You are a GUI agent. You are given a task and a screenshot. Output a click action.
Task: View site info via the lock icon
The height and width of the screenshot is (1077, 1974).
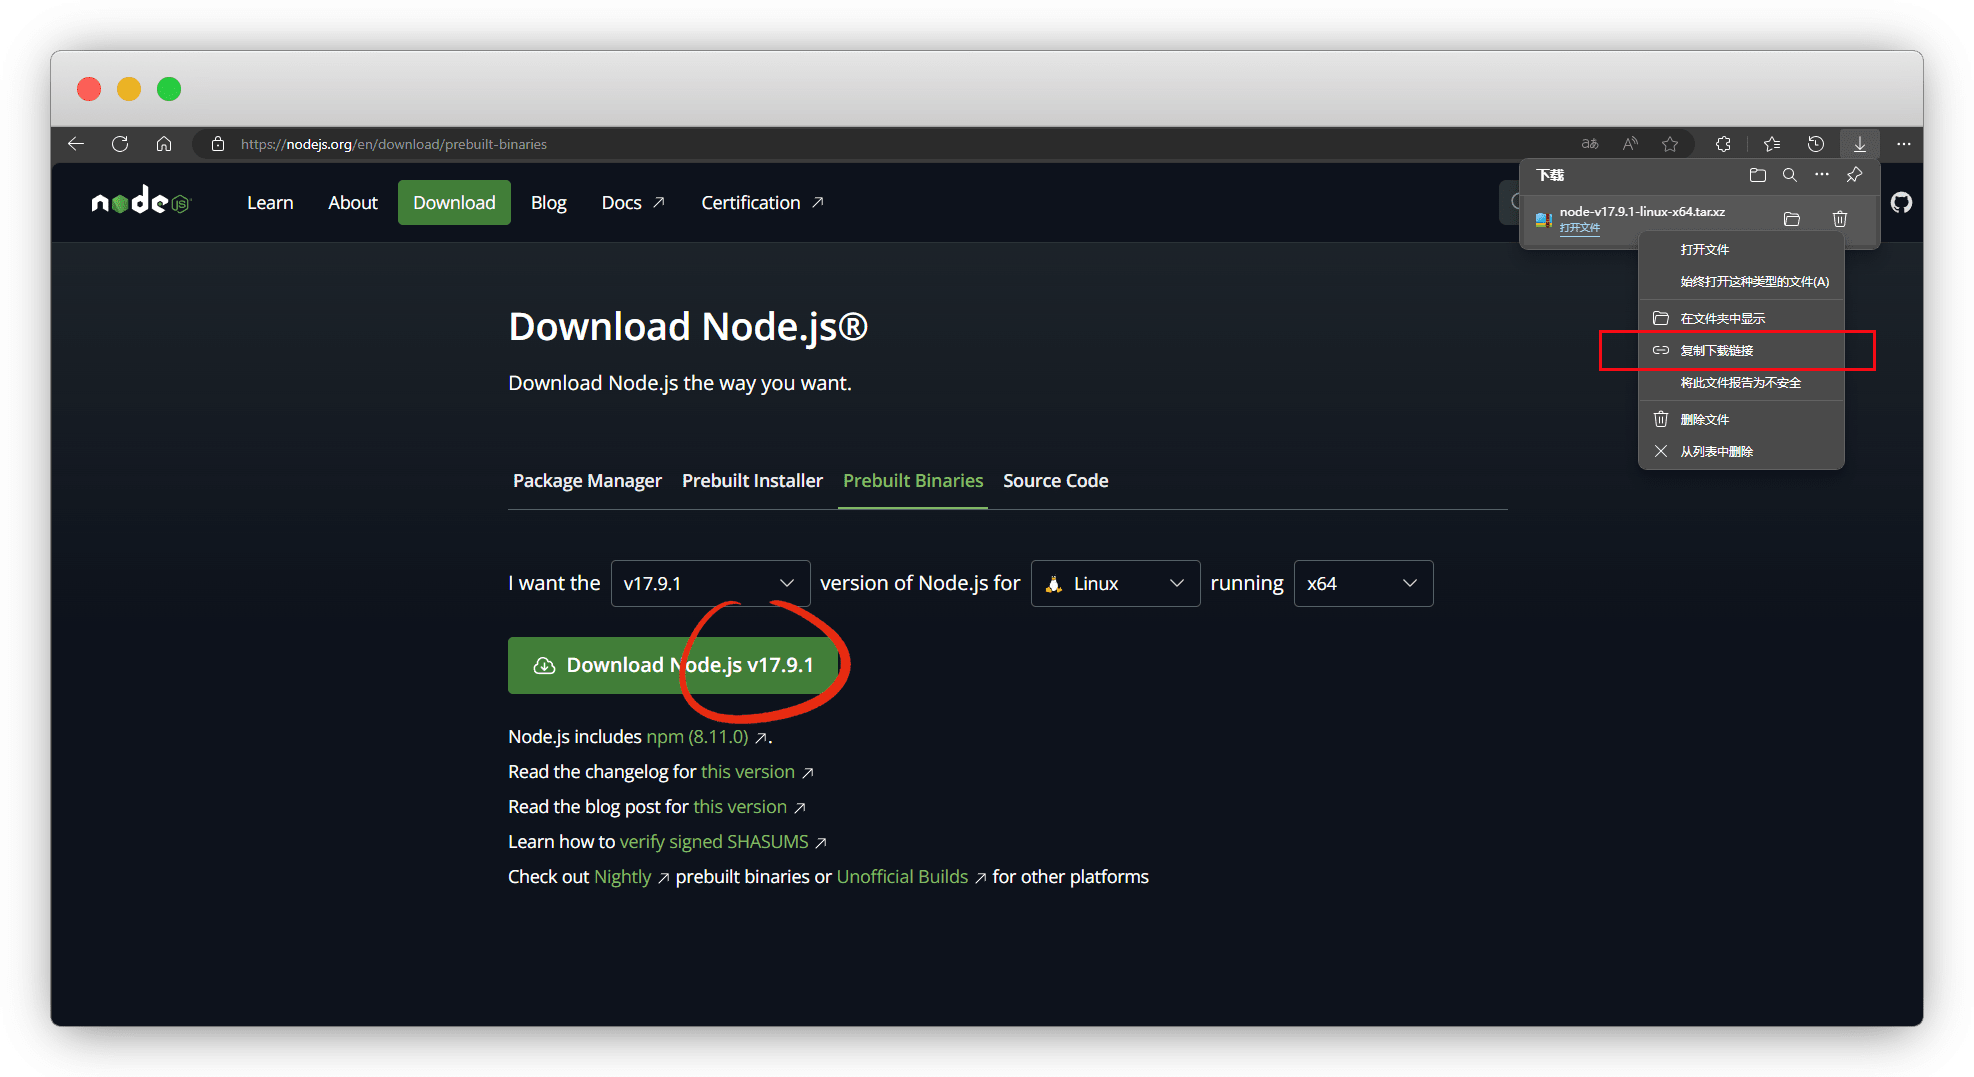[218, 144]
